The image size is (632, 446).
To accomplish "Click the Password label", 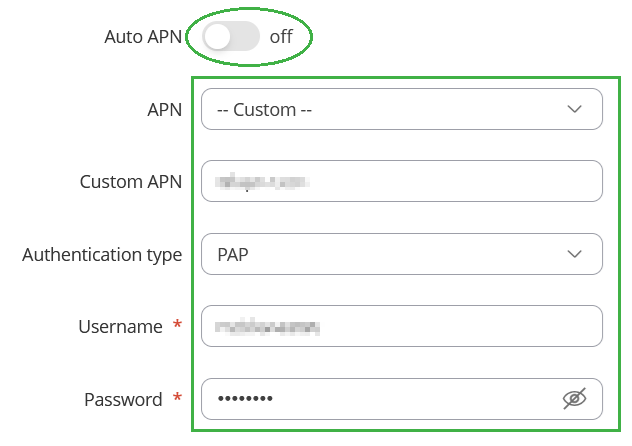I will 123,399.
